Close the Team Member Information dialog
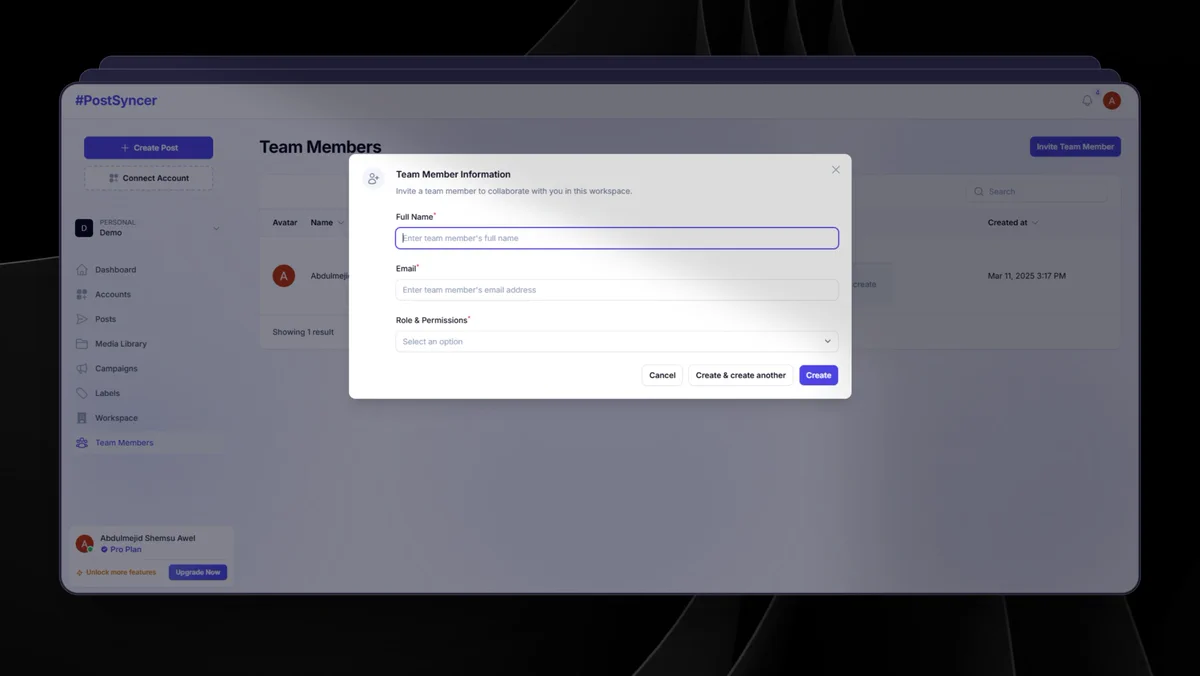Screen dimensions: 1200x676 836,170
